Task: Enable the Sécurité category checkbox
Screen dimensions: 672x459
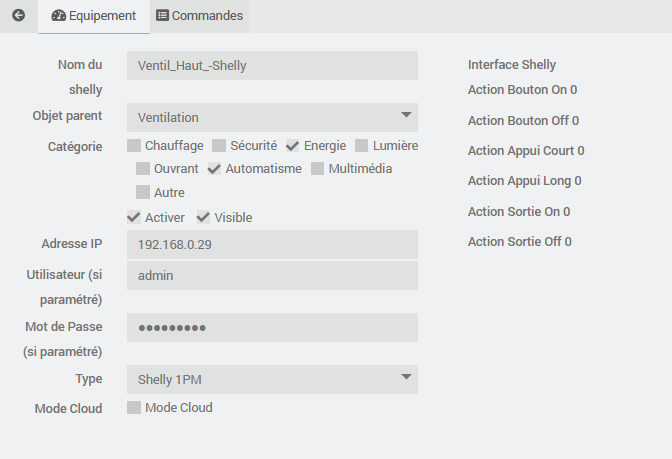Action: (x=219, y=146)
